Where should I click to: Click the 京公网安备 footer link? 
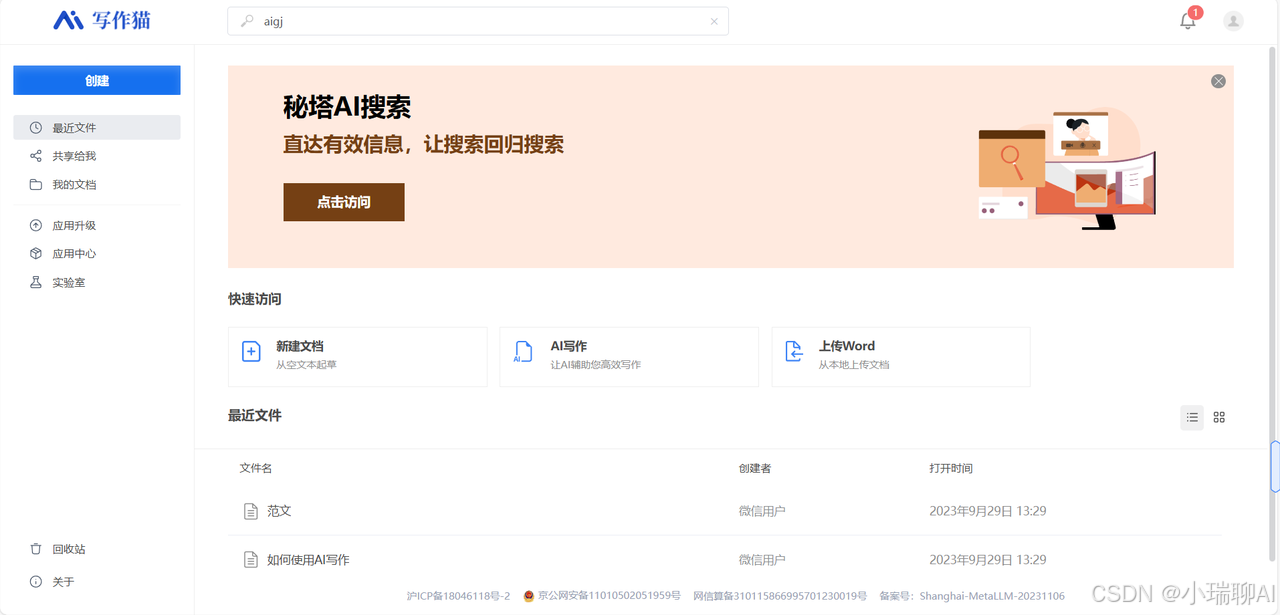(609, 596)
